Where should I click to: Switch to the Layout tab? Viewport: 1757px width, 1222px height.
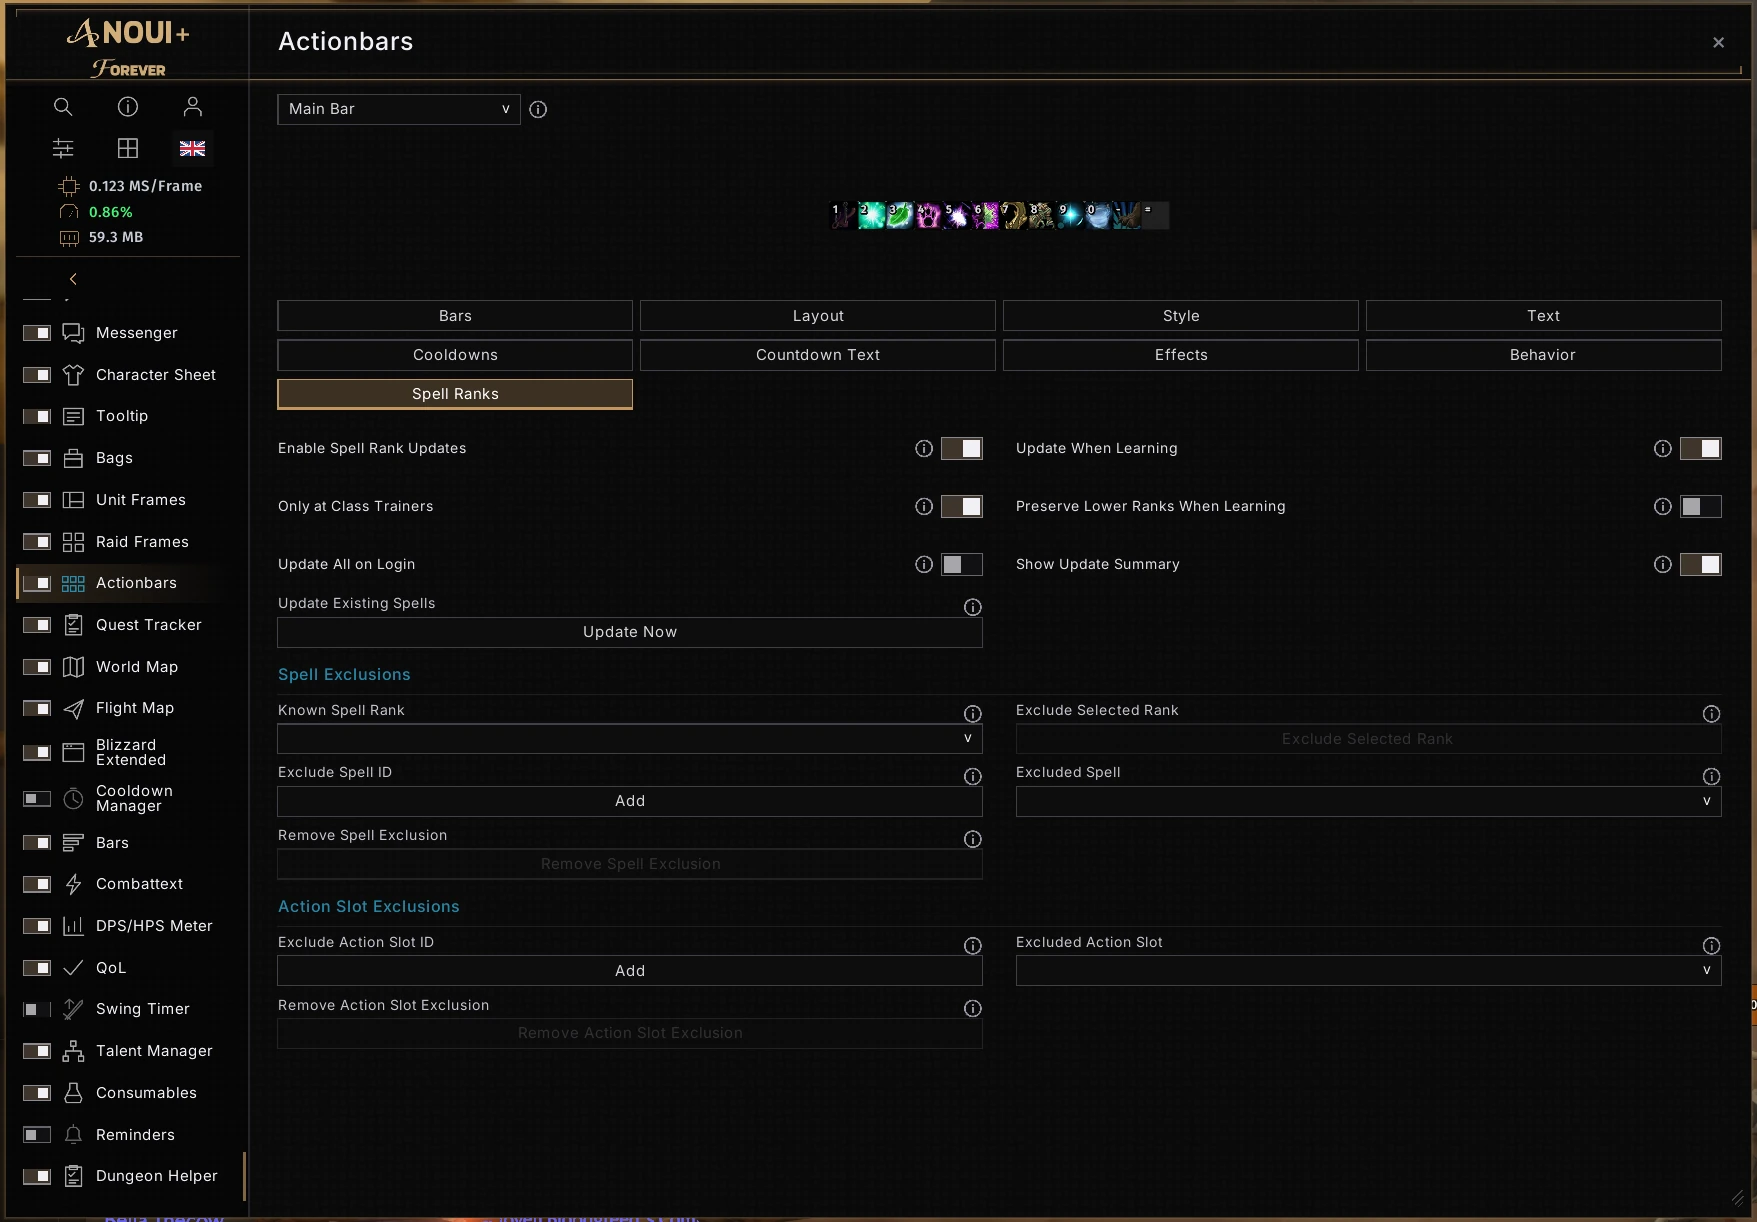pyautogui.click(x=818, y=316)
